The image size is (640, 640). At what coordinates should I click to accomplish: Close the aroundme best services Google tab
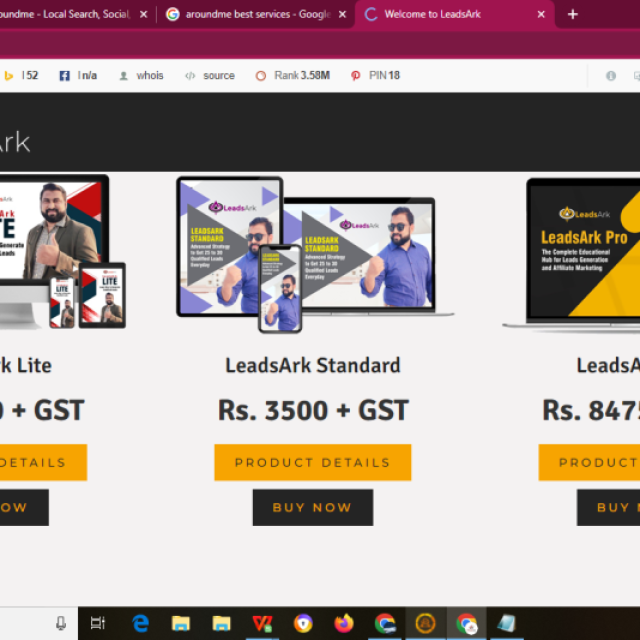point(342,14)
